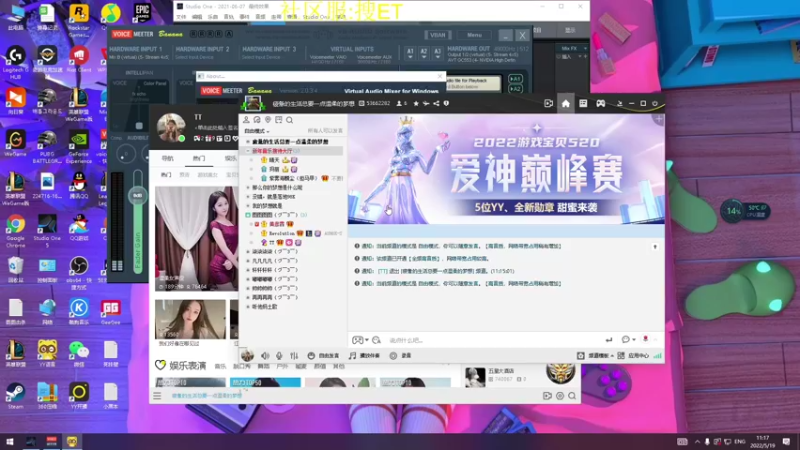
Task: Collapse the green-boxed current channel in tree
Action: click(248, 215)
